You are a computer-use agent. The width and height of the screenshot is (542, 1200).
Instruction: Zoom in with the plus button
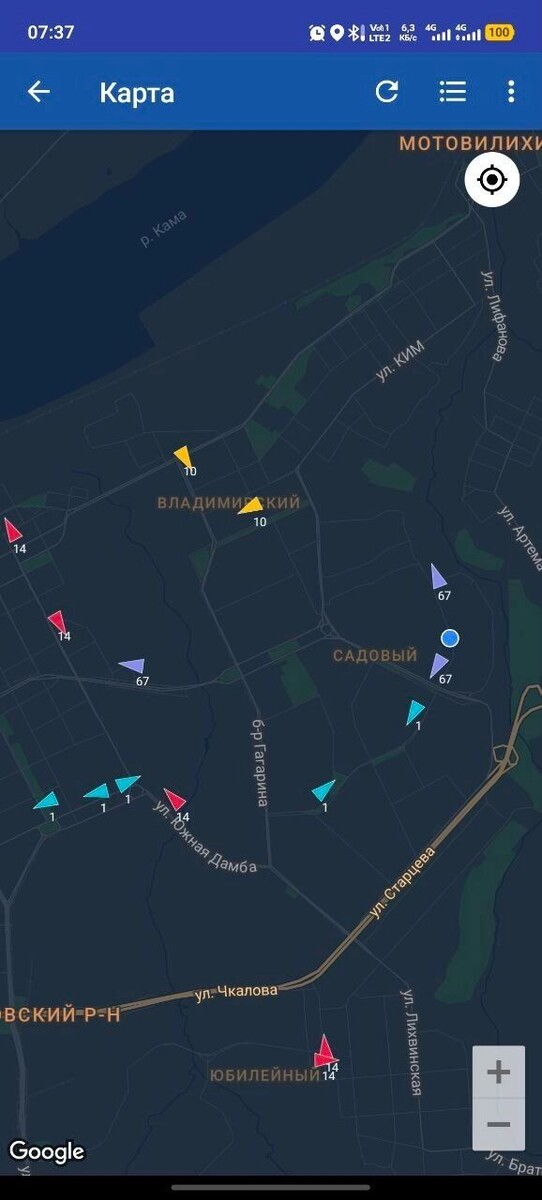click(x=498, y=1073)
